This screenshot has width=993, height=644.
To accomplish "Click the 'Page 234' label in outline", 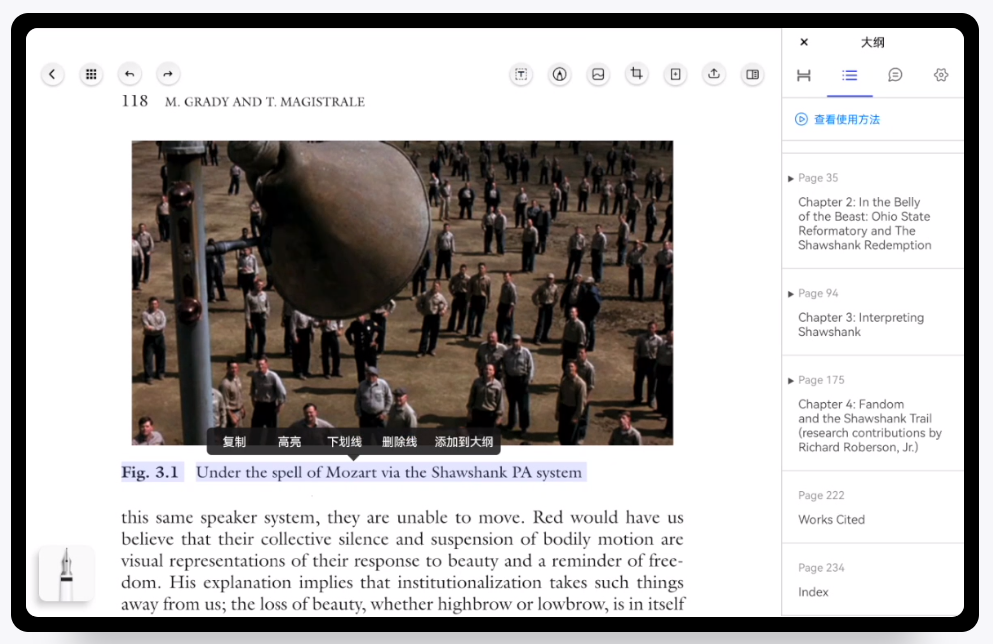I will (821, 568).
